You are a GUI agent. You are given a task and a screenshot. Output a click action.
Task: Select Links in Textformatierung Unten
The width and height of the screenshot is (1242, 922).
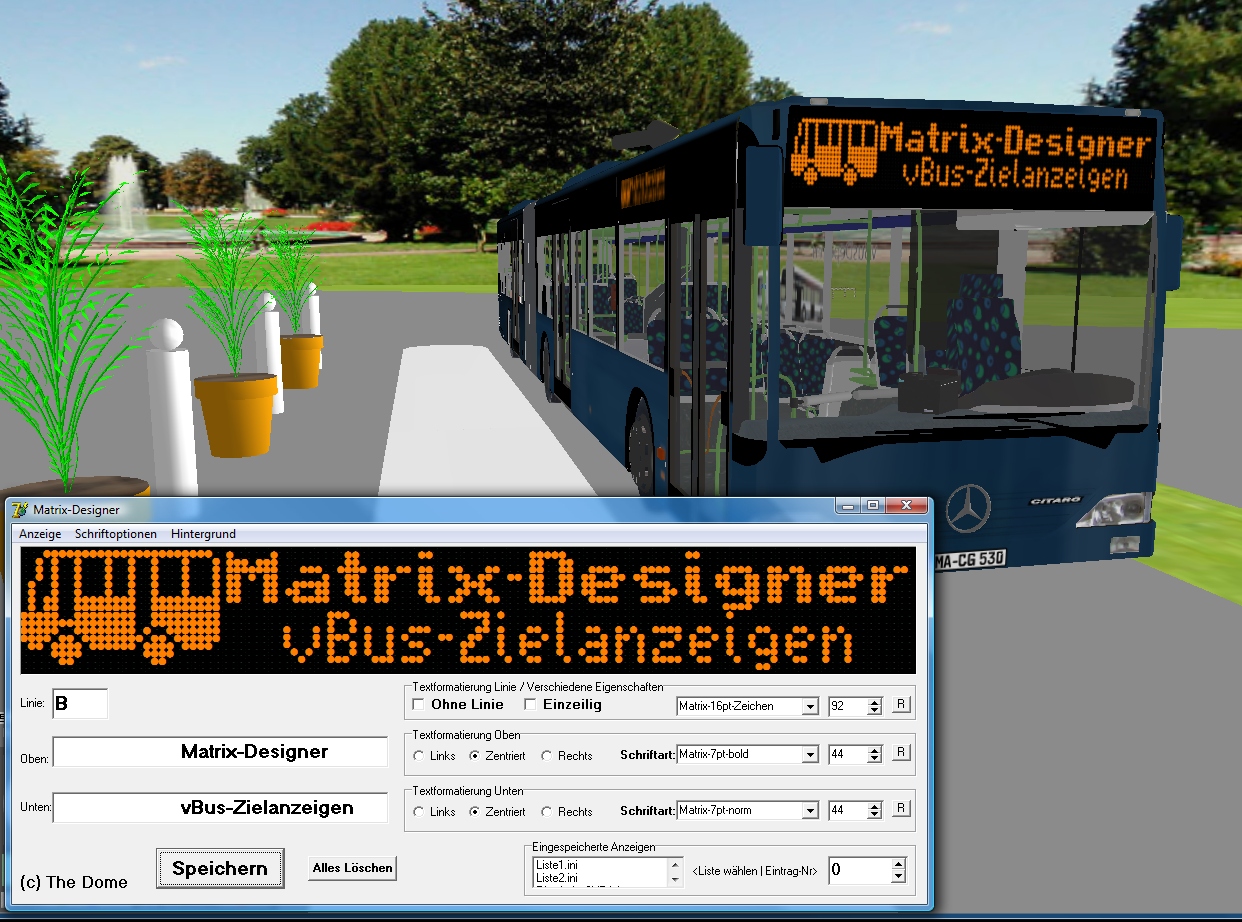[x=420, y=812]
